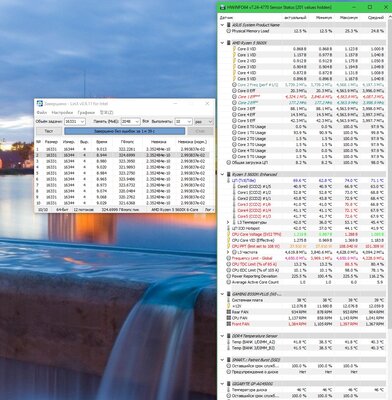The width and height of the screenshot is (392, 400).
Task: Click the HWiNFO64 title bar icon
Action: point(222,7)
